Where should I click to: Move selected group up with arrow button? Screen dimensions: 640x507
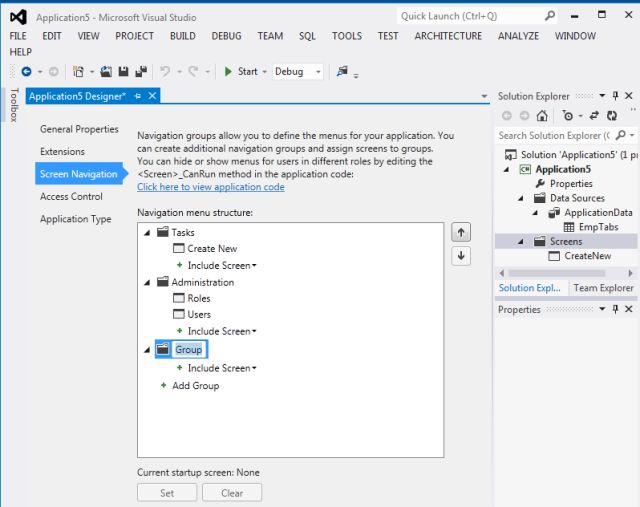click(x=461, y=232)
